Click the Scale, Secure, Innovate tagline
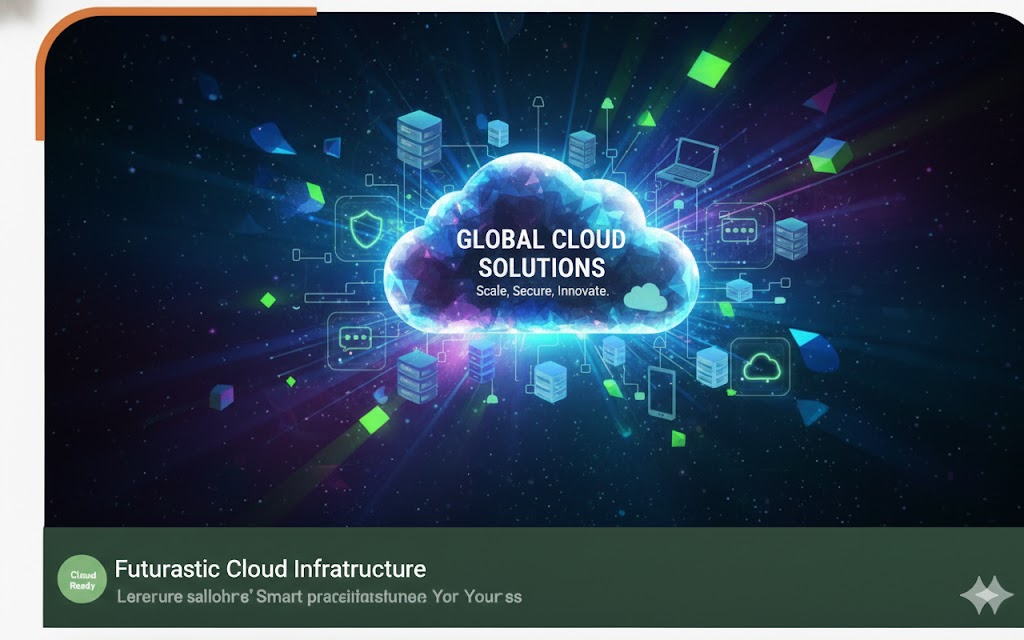This screenshot has height=640, width=1024. pos(541,293)
